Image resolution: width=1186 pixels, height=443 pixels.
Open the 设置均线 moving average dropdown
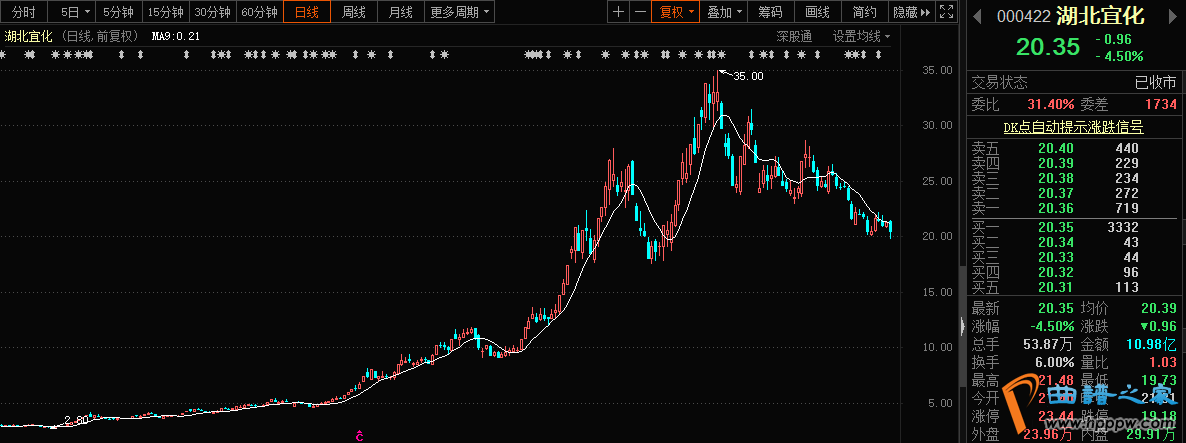(x=861, y=36)
